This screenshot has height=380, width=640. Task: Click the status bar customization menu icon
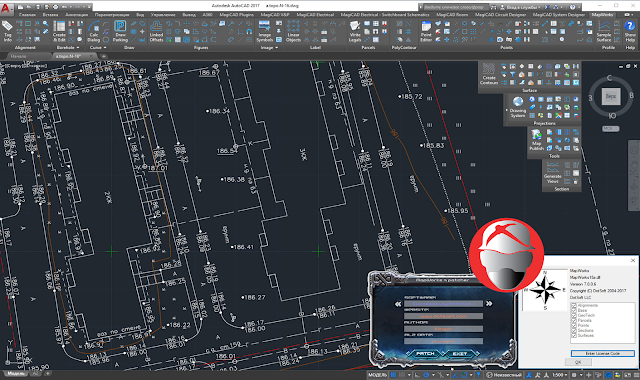[x=636, y=375]
